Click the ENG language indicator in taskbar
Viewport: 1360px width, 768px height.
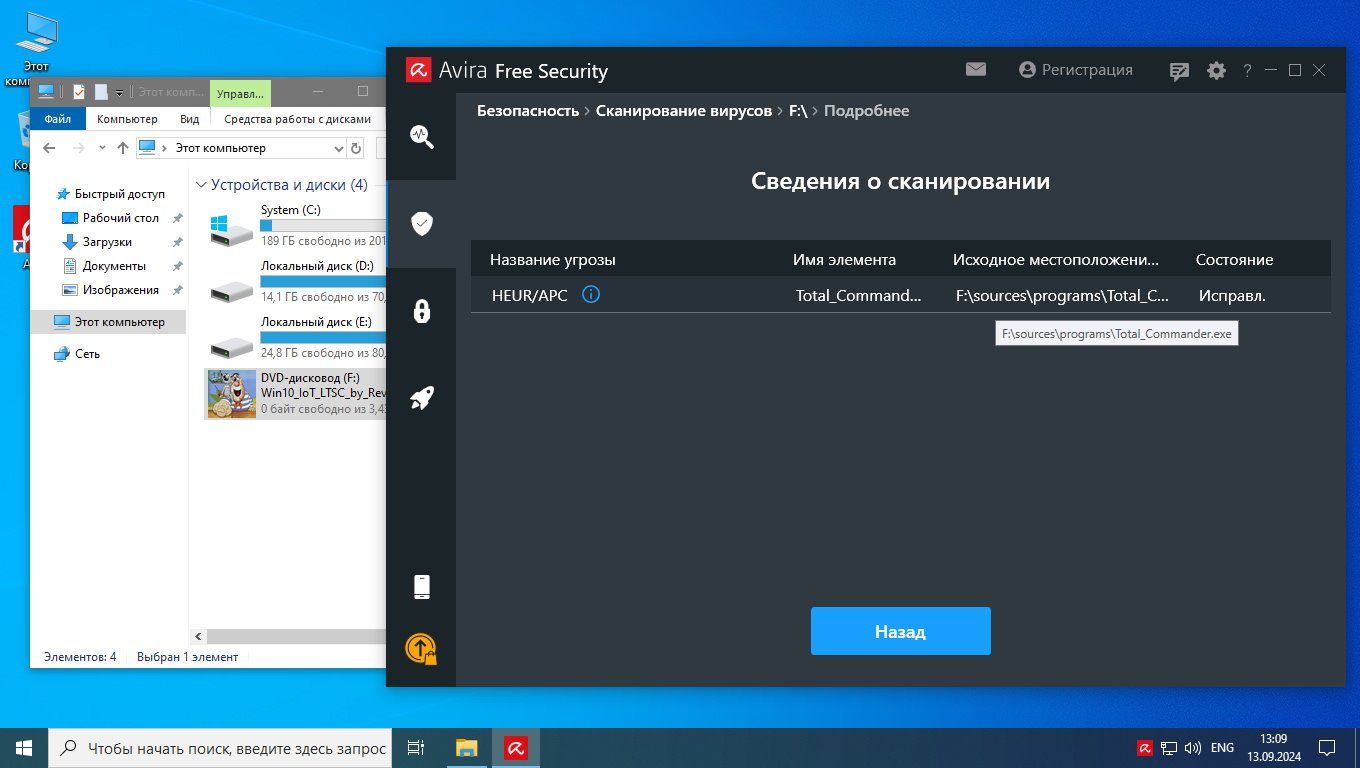pos(1222,748)
